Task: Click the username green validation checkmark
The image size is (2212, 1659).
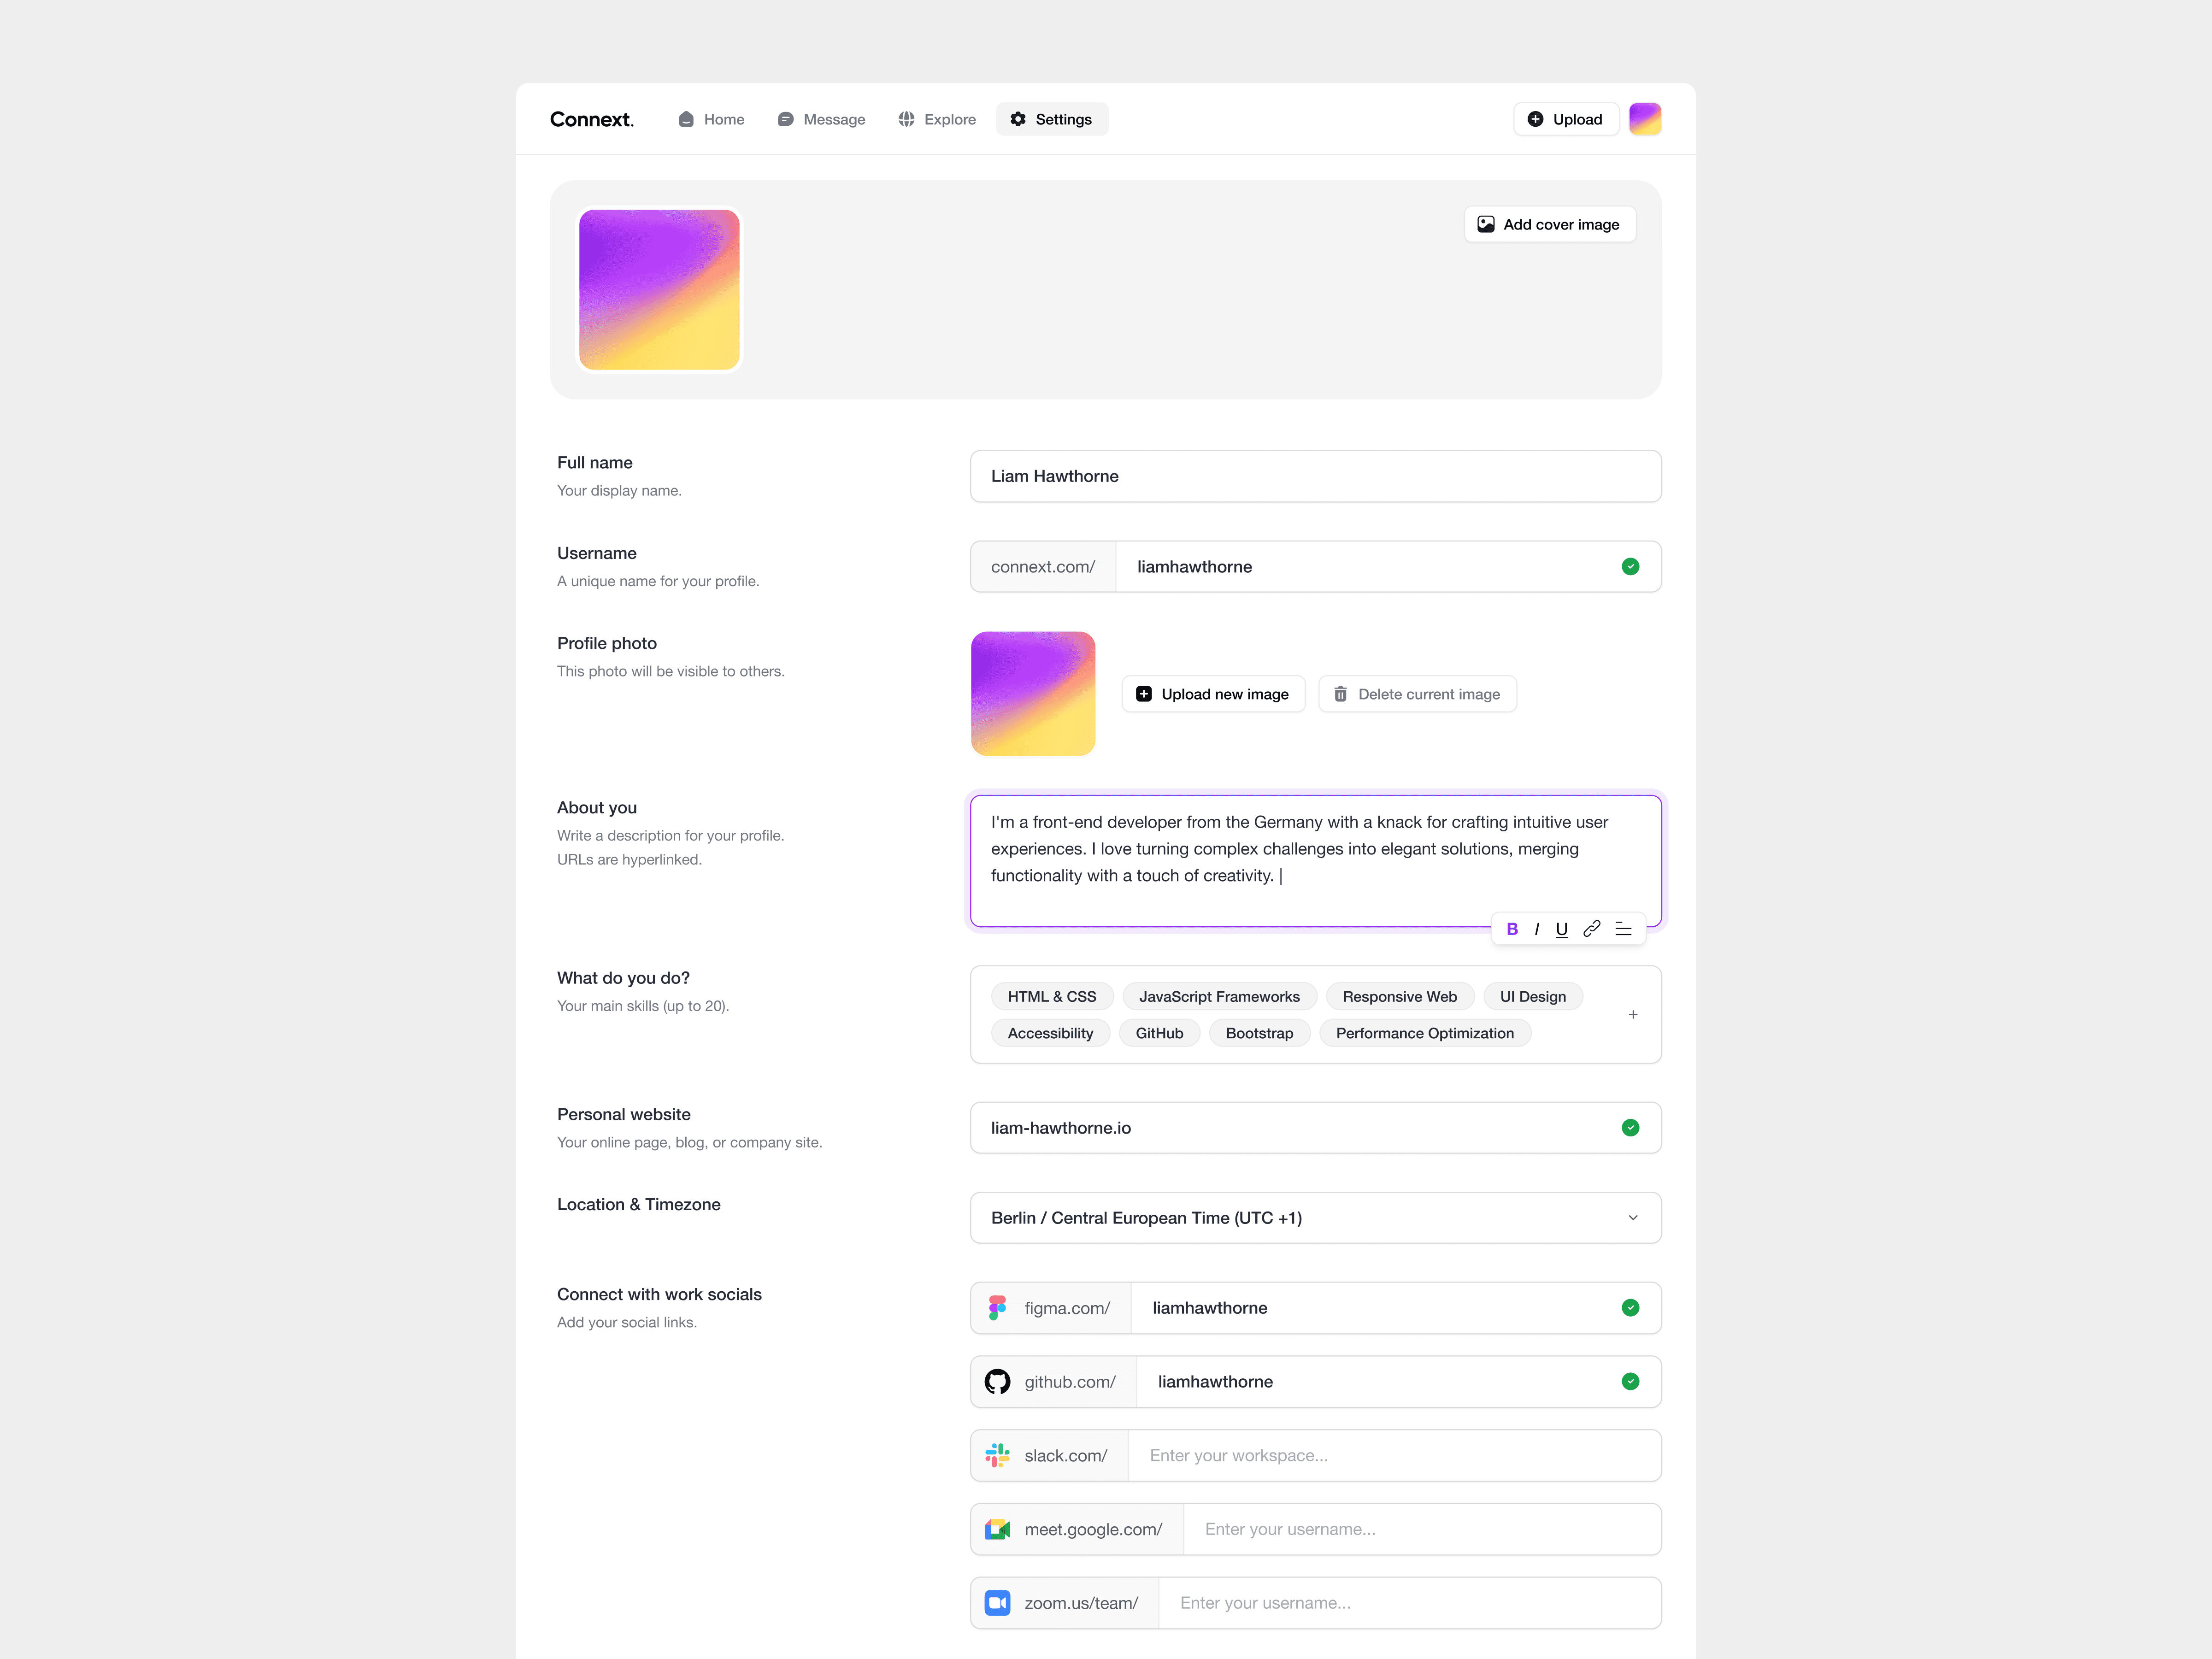Action: pyautogui.click(x=1630, y=567)
